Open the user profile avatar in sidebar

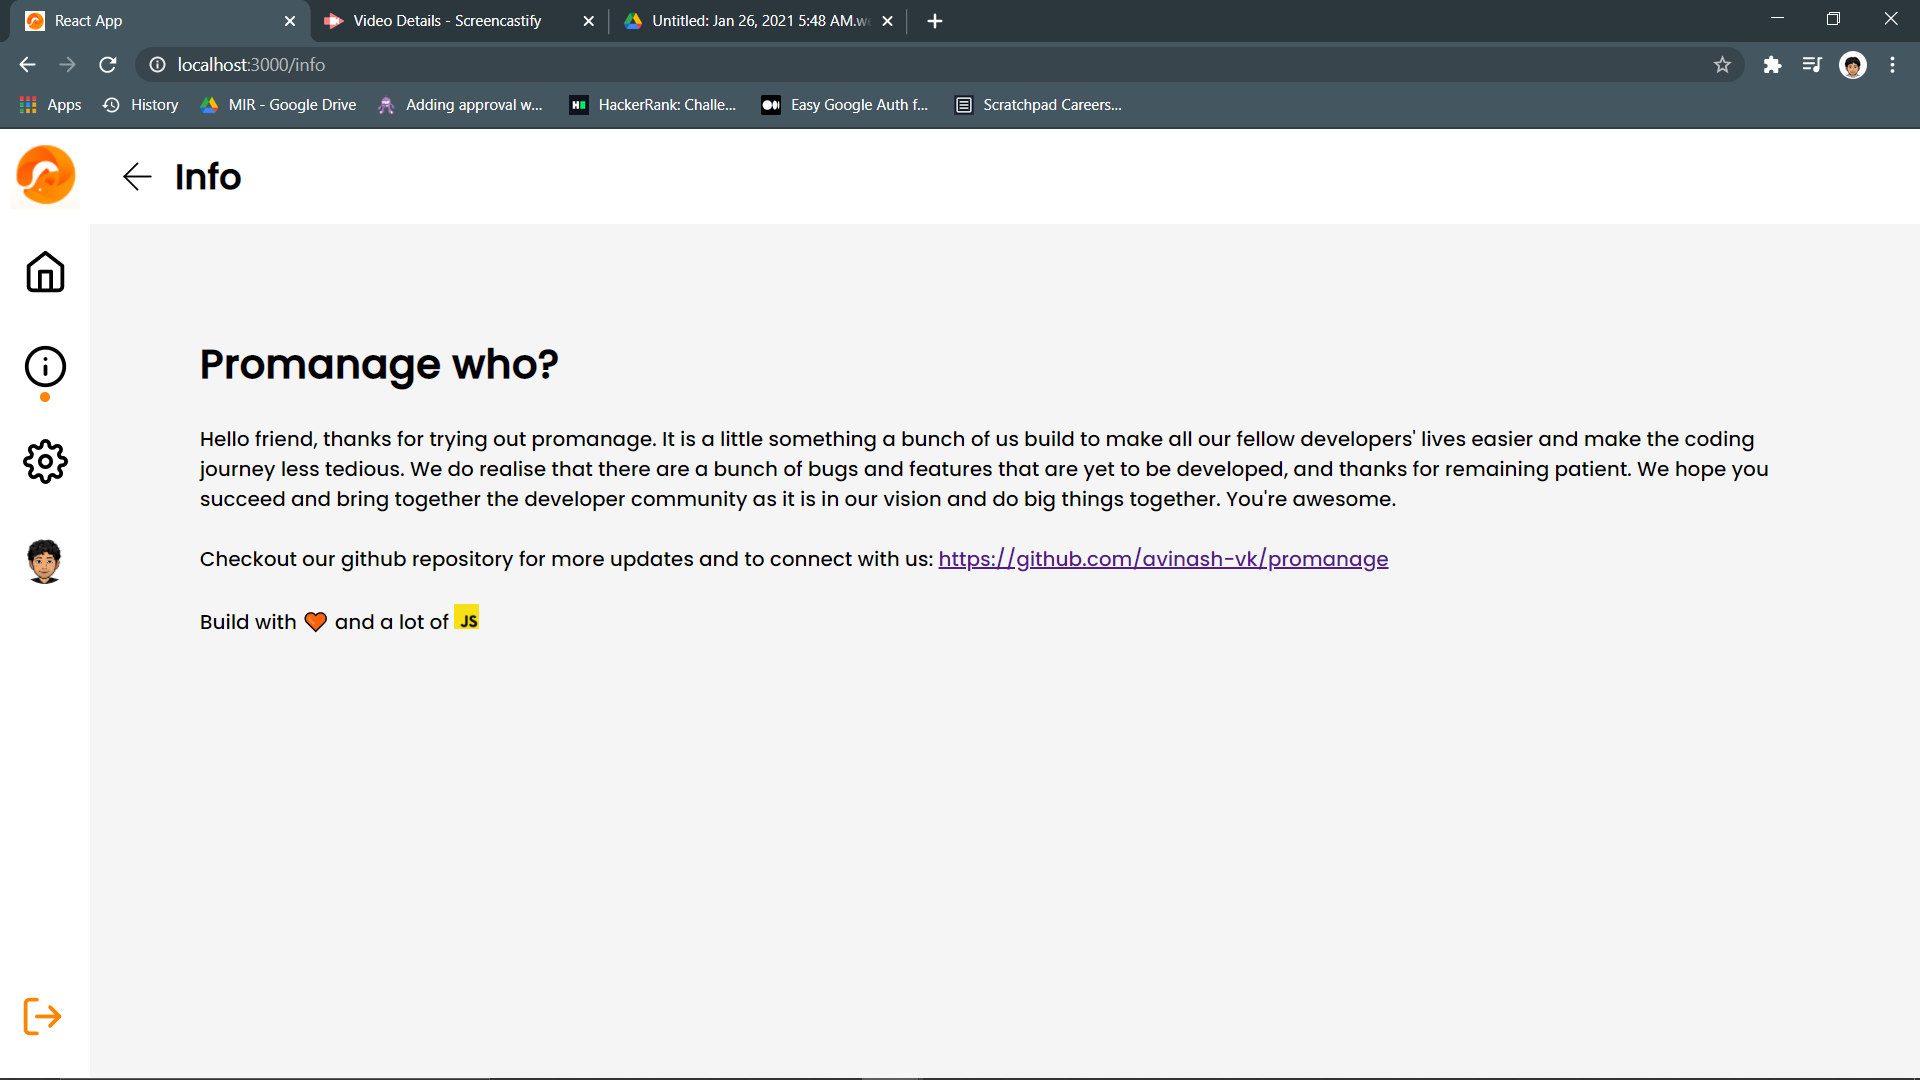coord(45,561)
